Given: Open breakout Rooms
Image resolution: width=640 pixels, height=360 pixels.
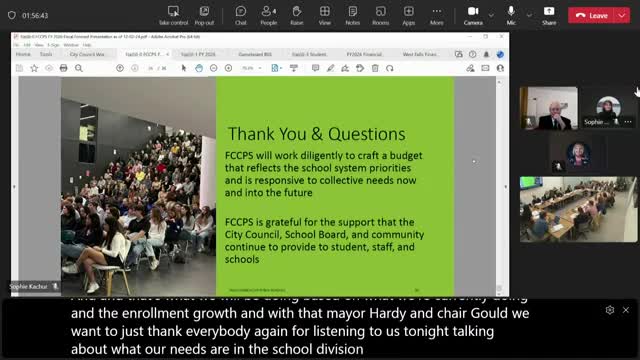Looking at the screenshot, I should click(380, 16).
